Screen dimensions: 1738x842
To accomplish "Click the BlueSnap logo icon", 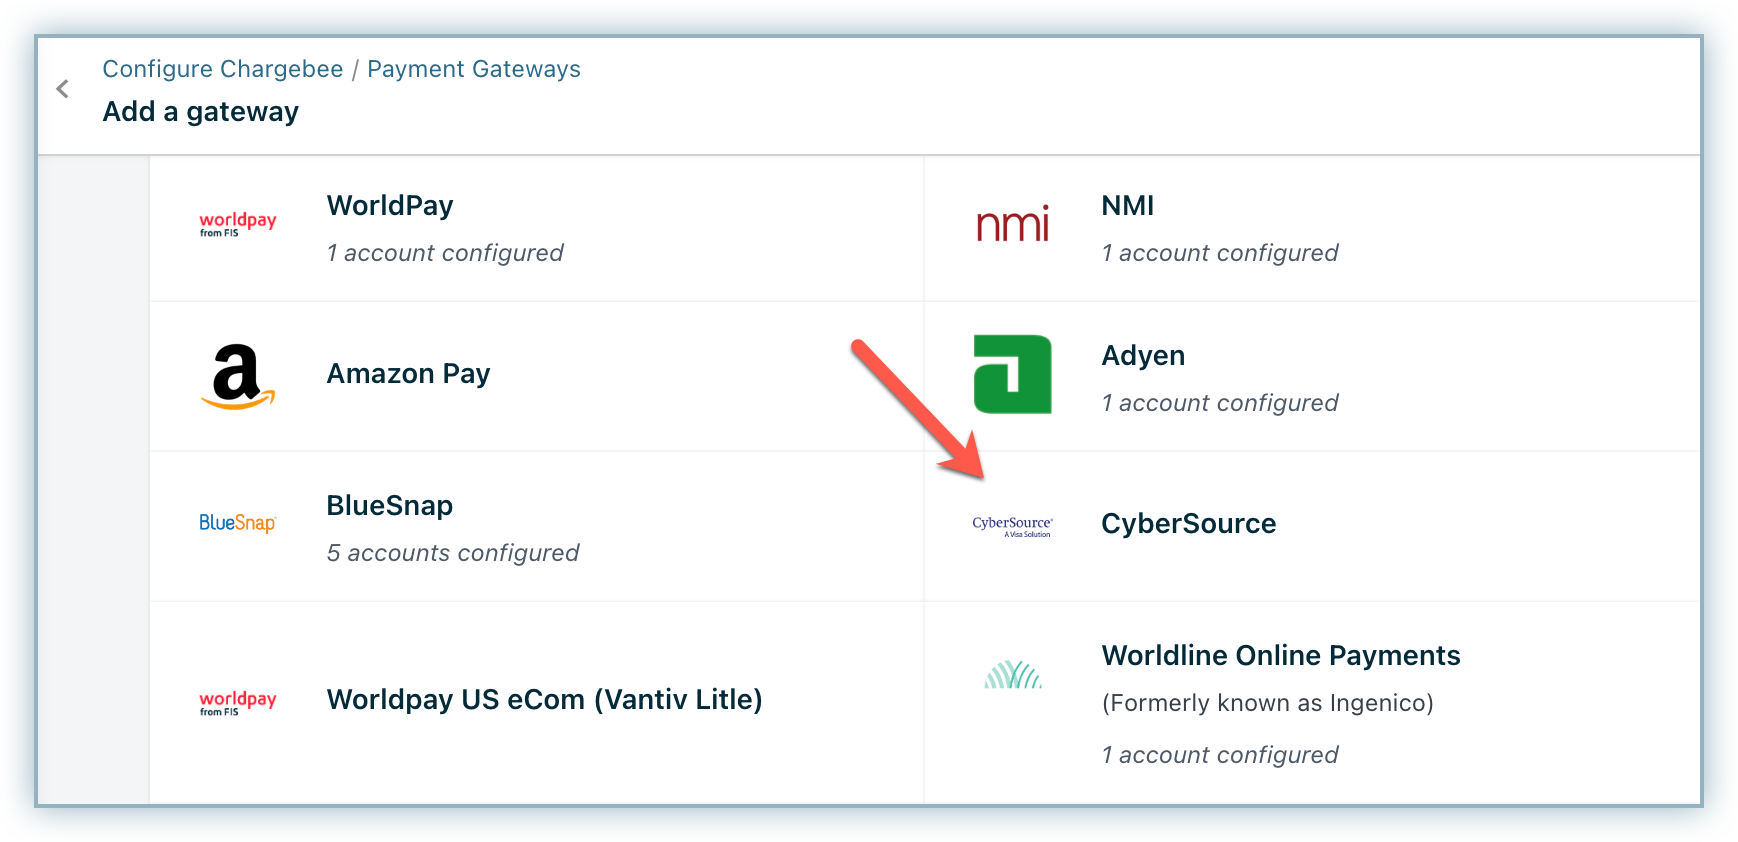I will tap(237, 523).
